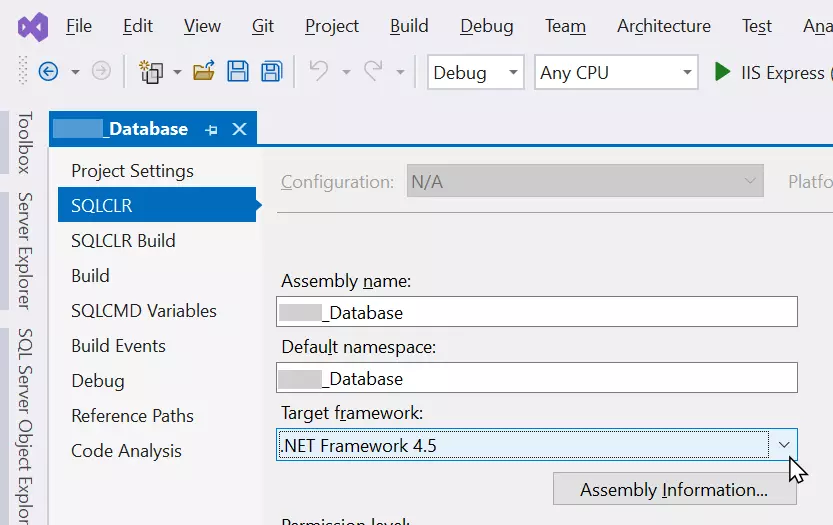Go to the Build properties page
The height and width of the screenshot is (525, 833).
click(90, 276)
